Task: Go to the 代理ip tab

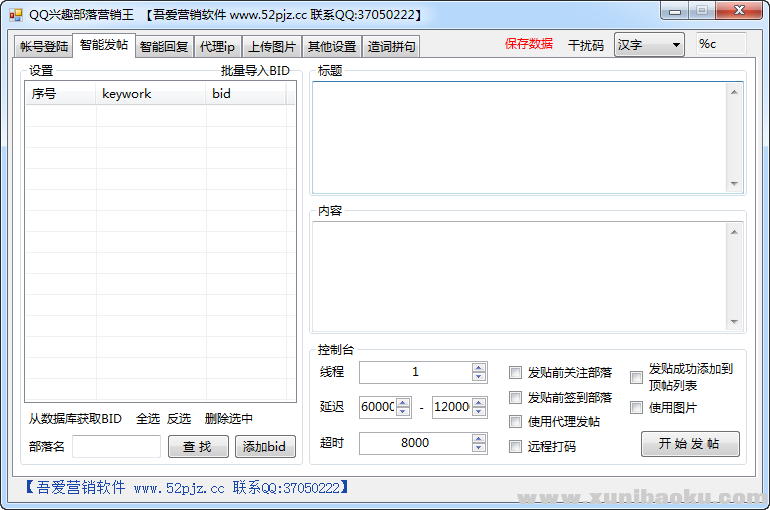Action: pos(217,47)
